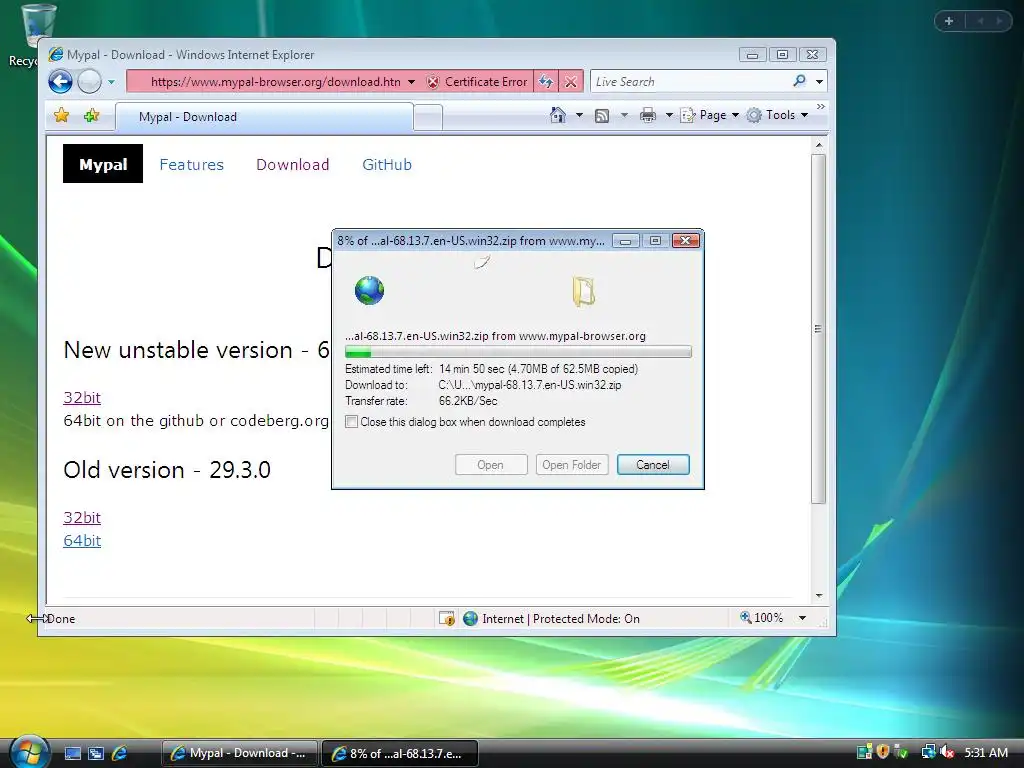Switch to Mypal - Download taskbar button
1024x768 pixels.
[240, 753]
